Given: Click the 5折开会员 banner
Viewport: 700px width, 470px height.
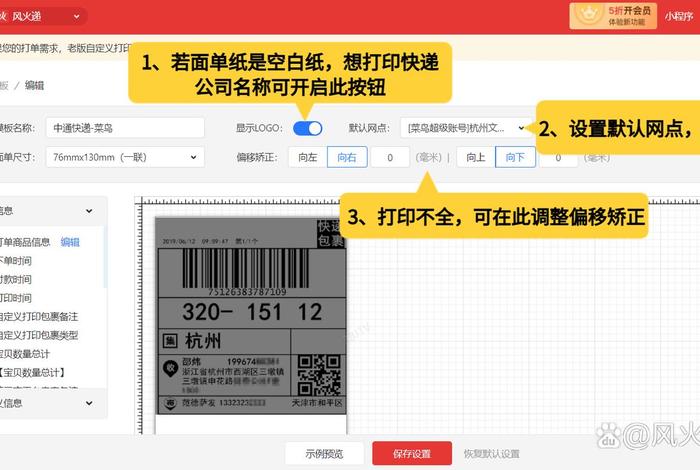Looking at the screenshot, I should click(x=613, y=16).
